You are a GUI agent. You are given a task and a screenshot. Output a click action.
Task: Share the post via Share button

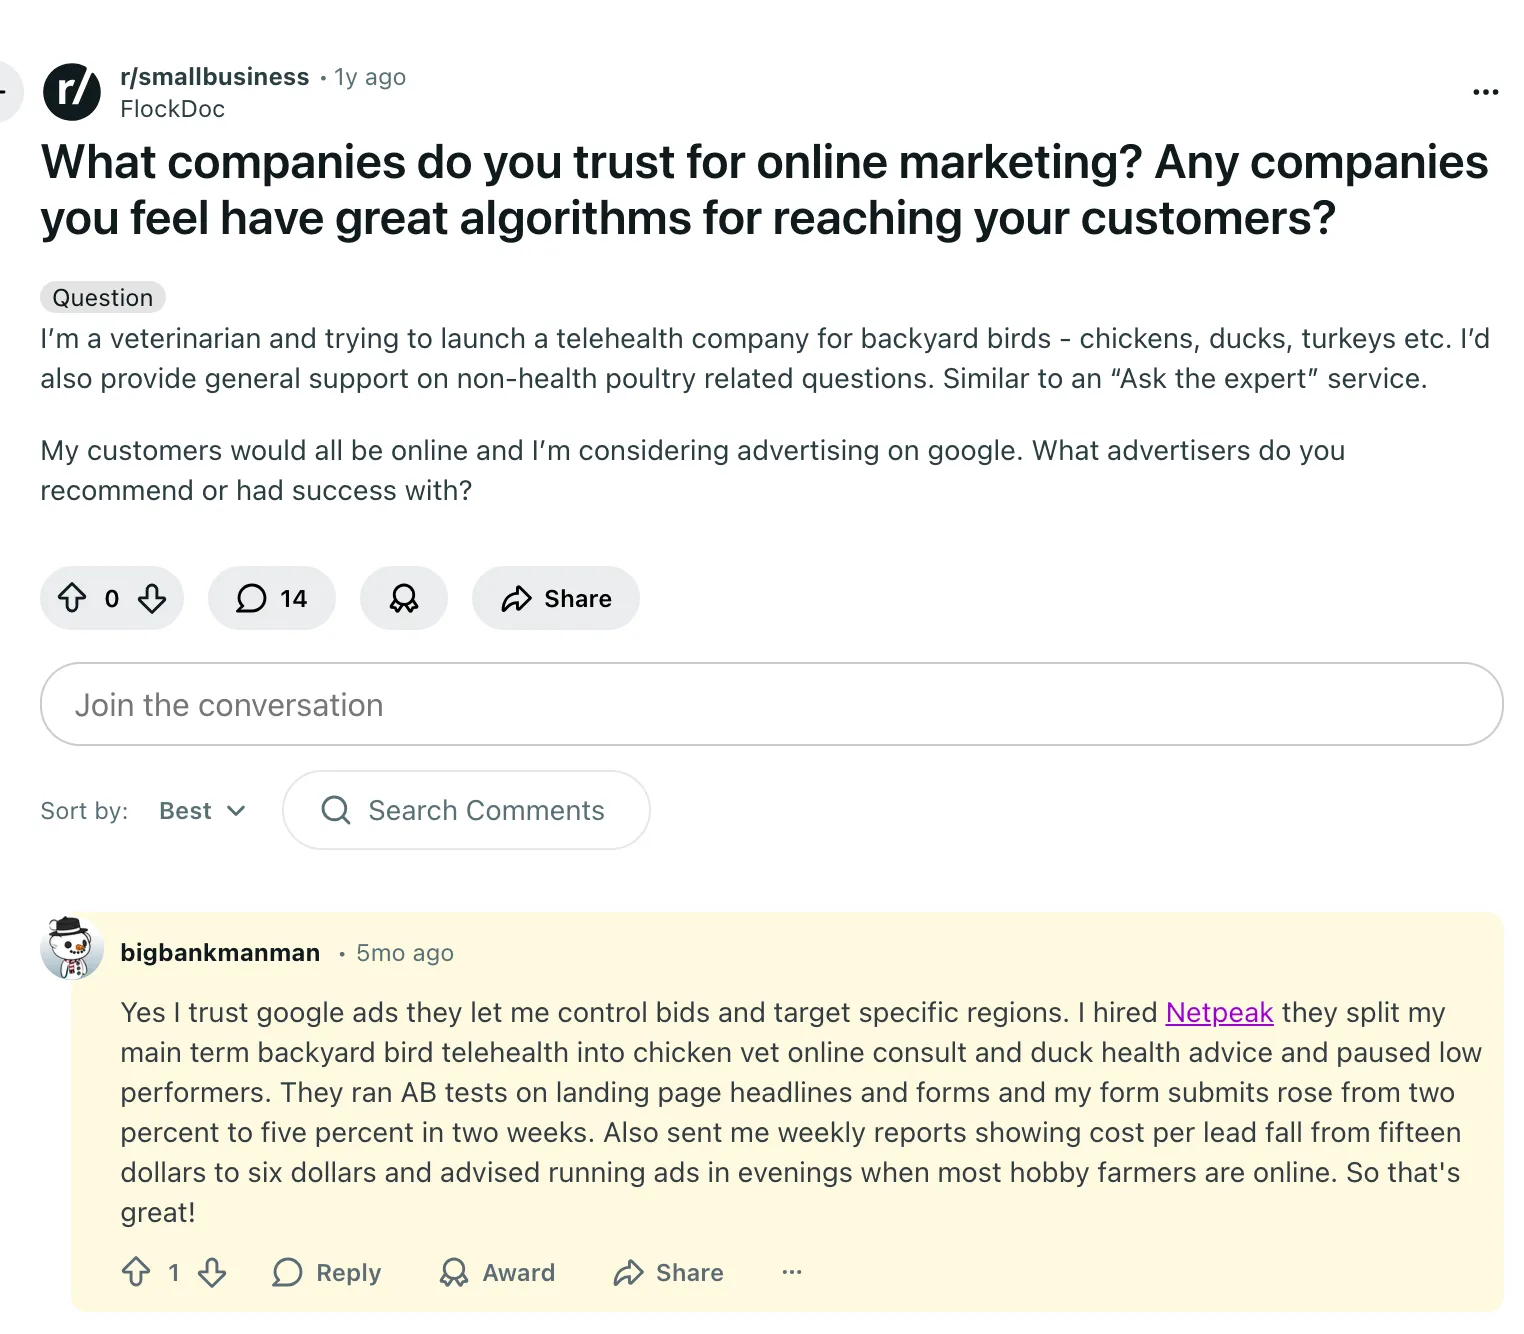pyautogui.click(x=556, y=598)
